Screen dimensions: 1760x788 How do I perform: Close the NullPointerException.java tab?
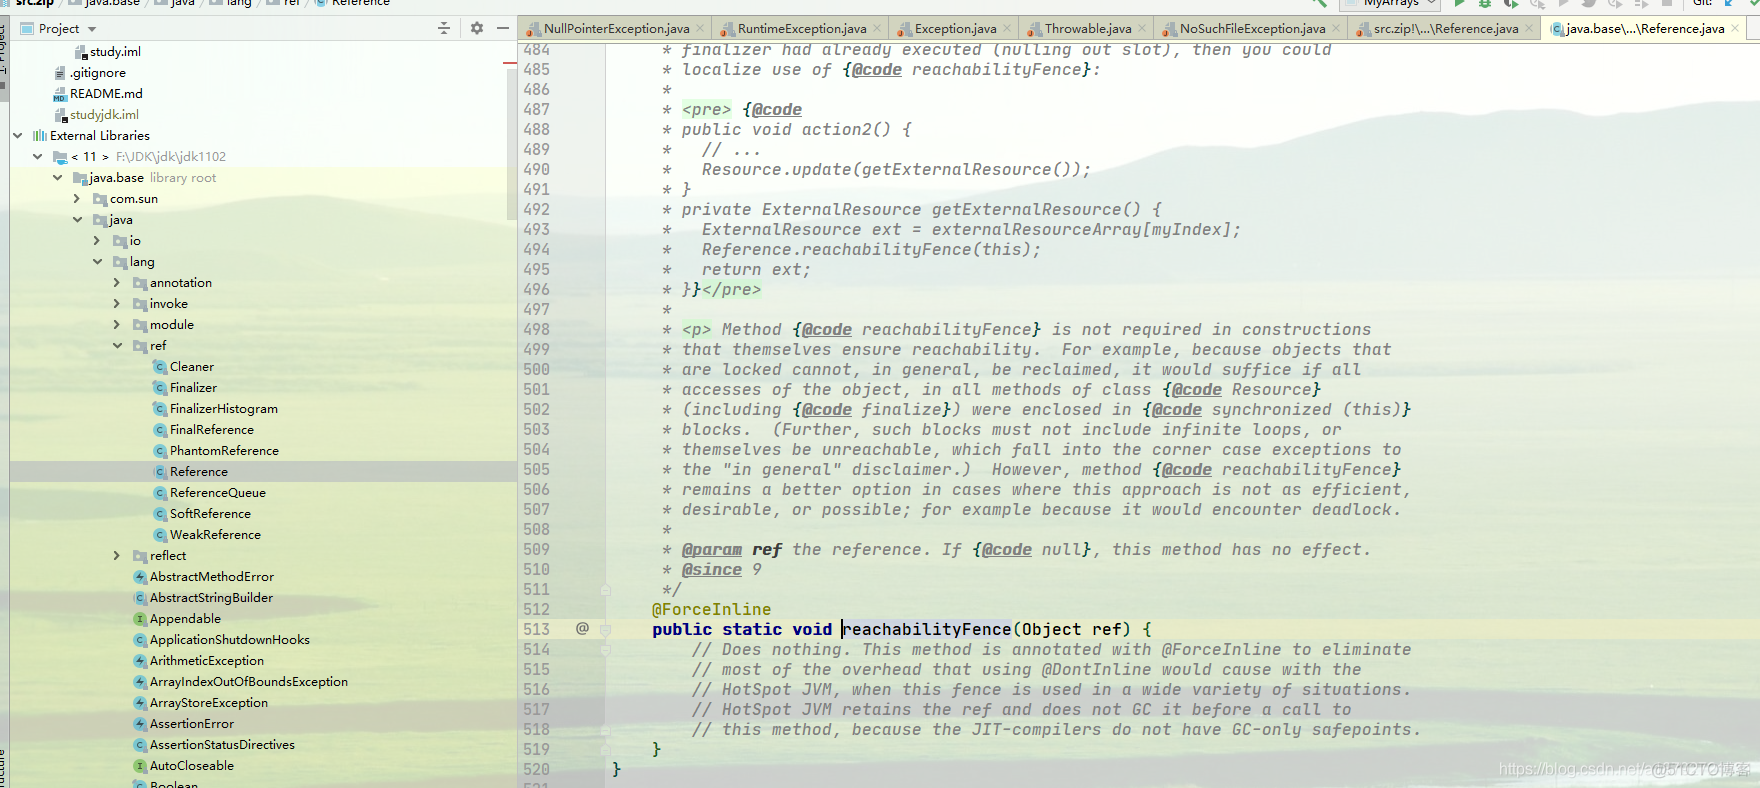700,29
